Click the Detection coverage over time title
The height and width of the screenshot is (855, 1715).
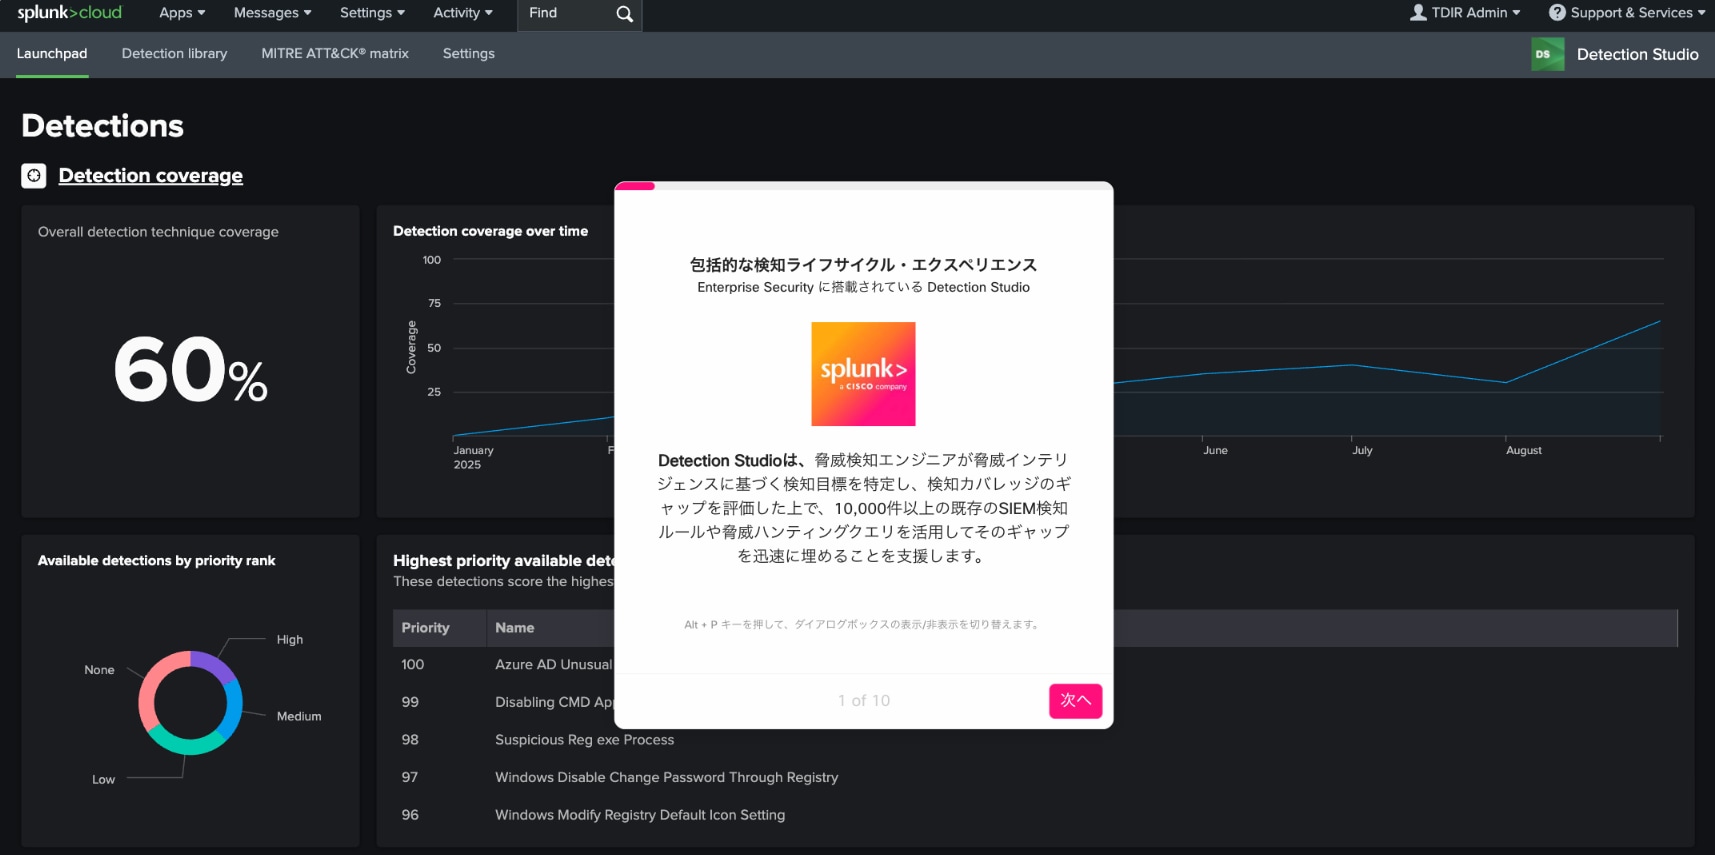(x=490, y=231)
